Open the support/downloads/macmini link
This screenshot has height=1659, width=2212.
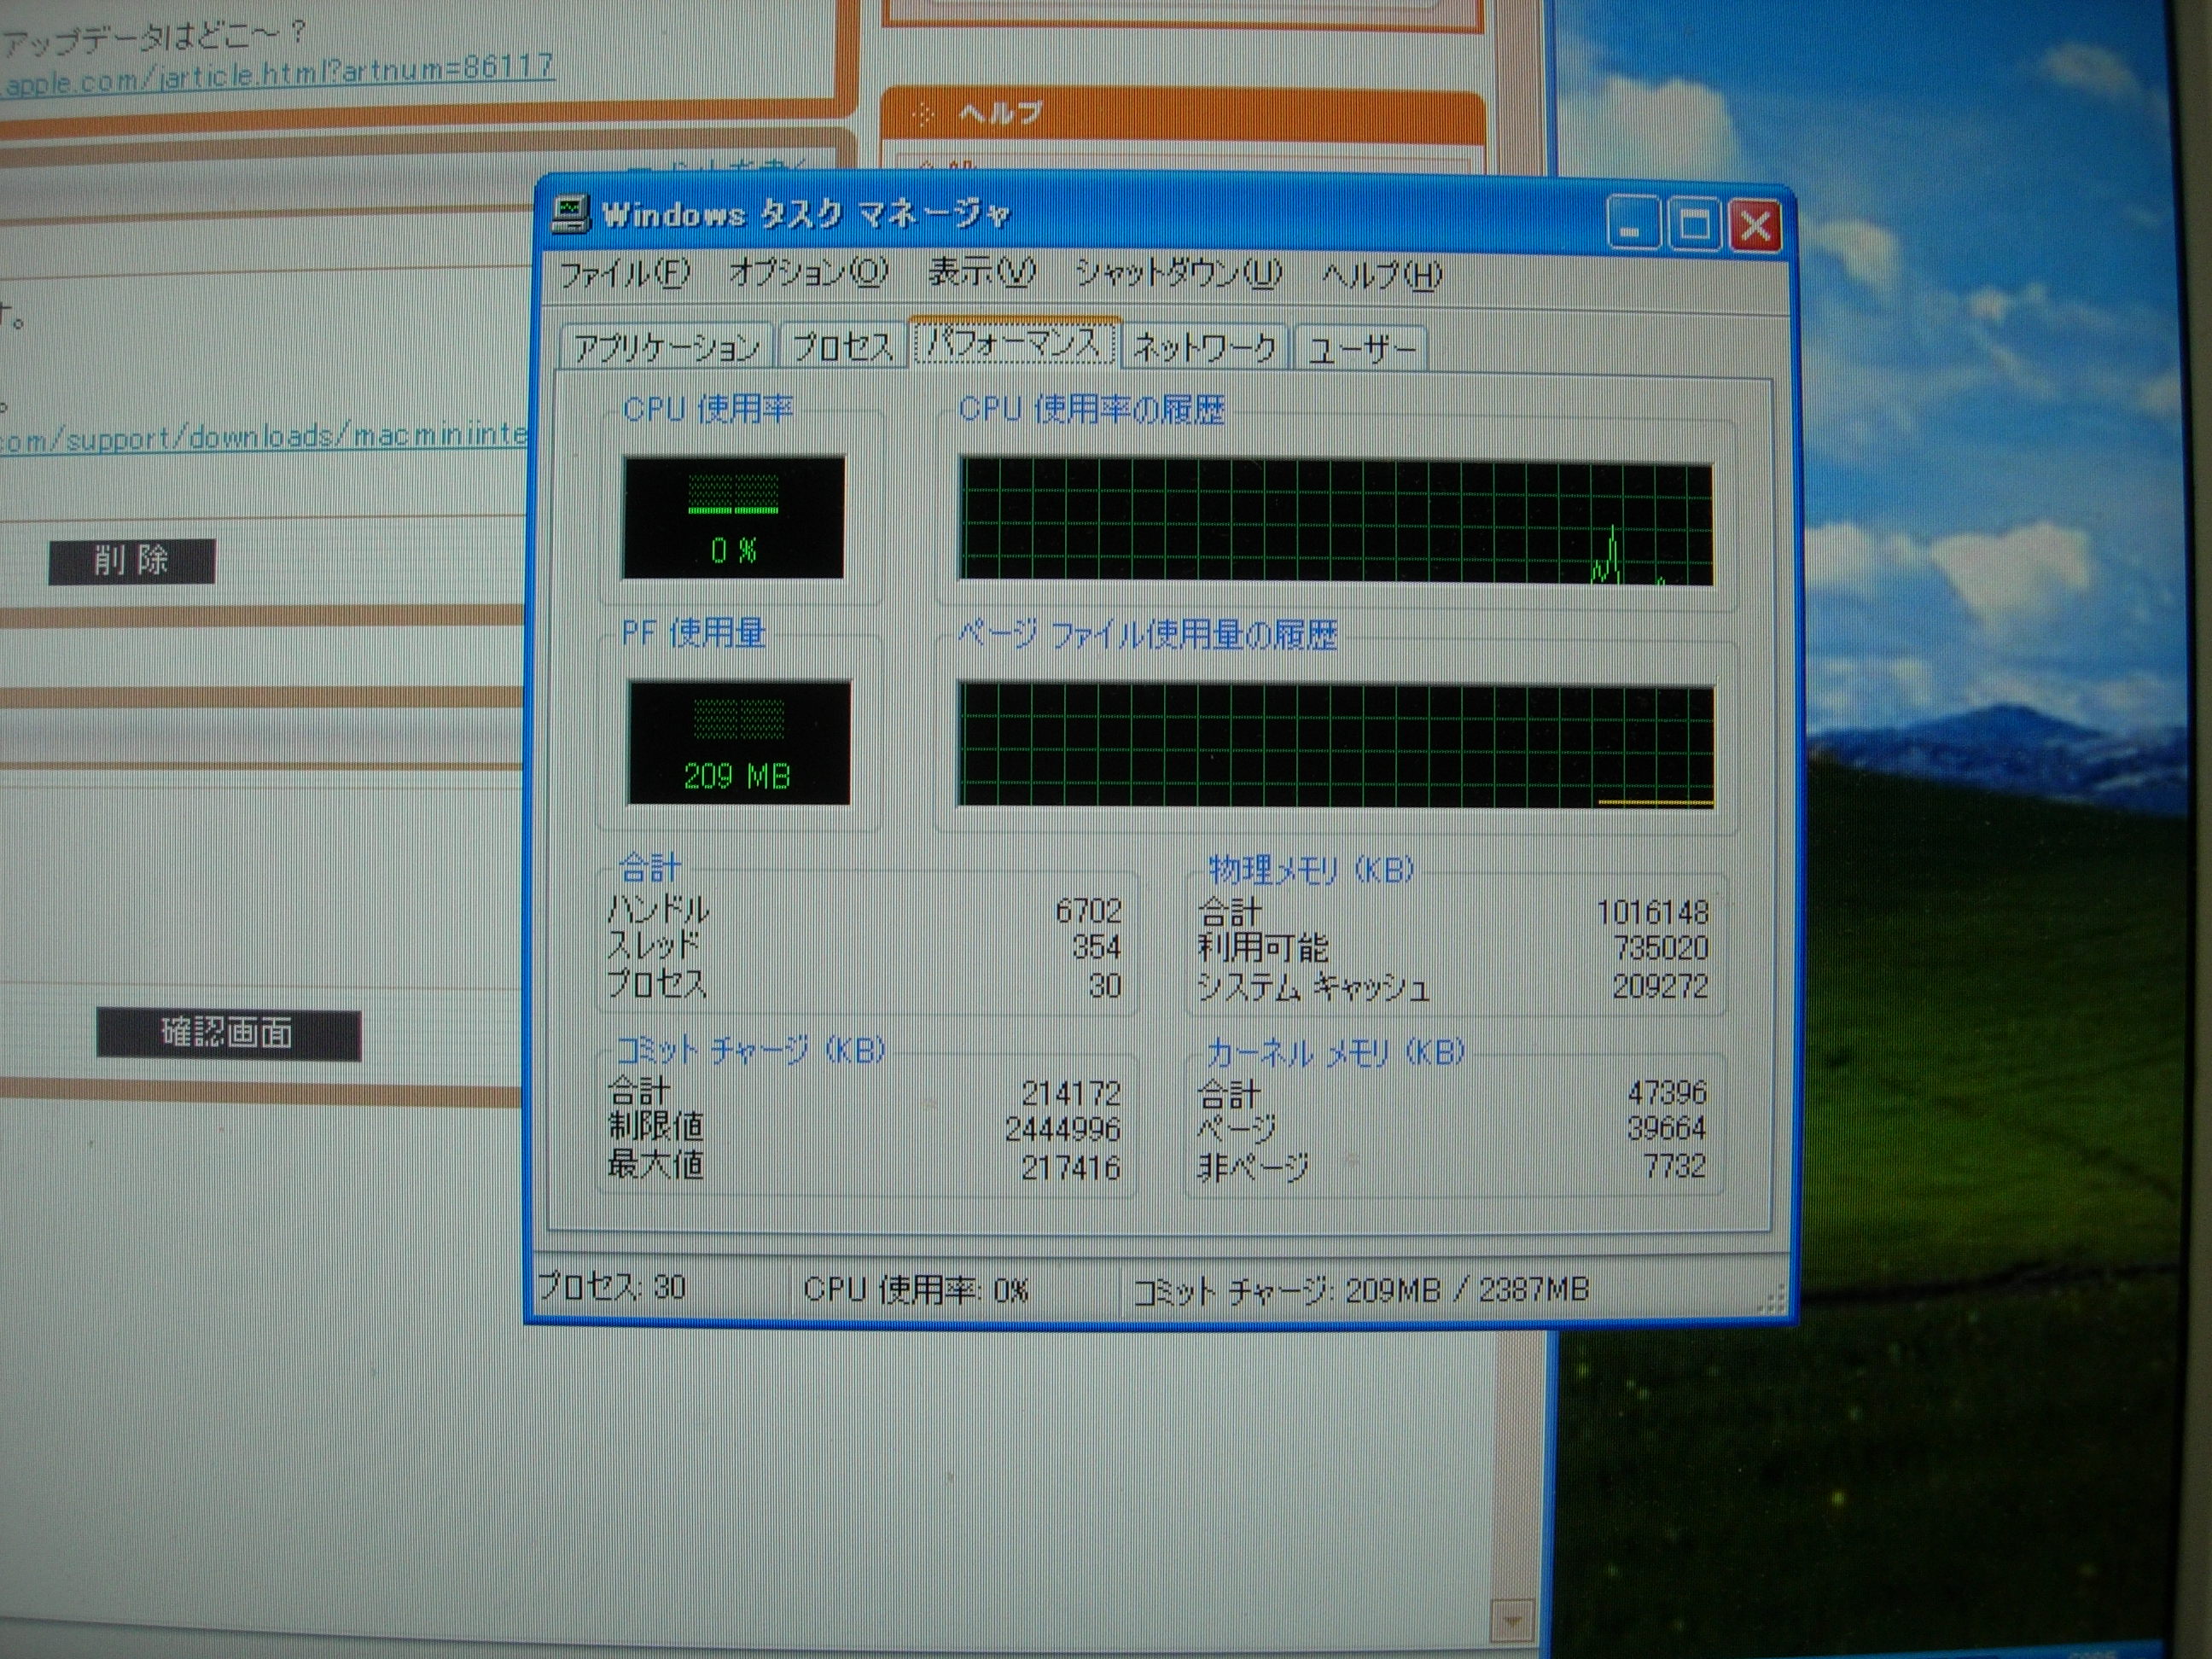263,437
